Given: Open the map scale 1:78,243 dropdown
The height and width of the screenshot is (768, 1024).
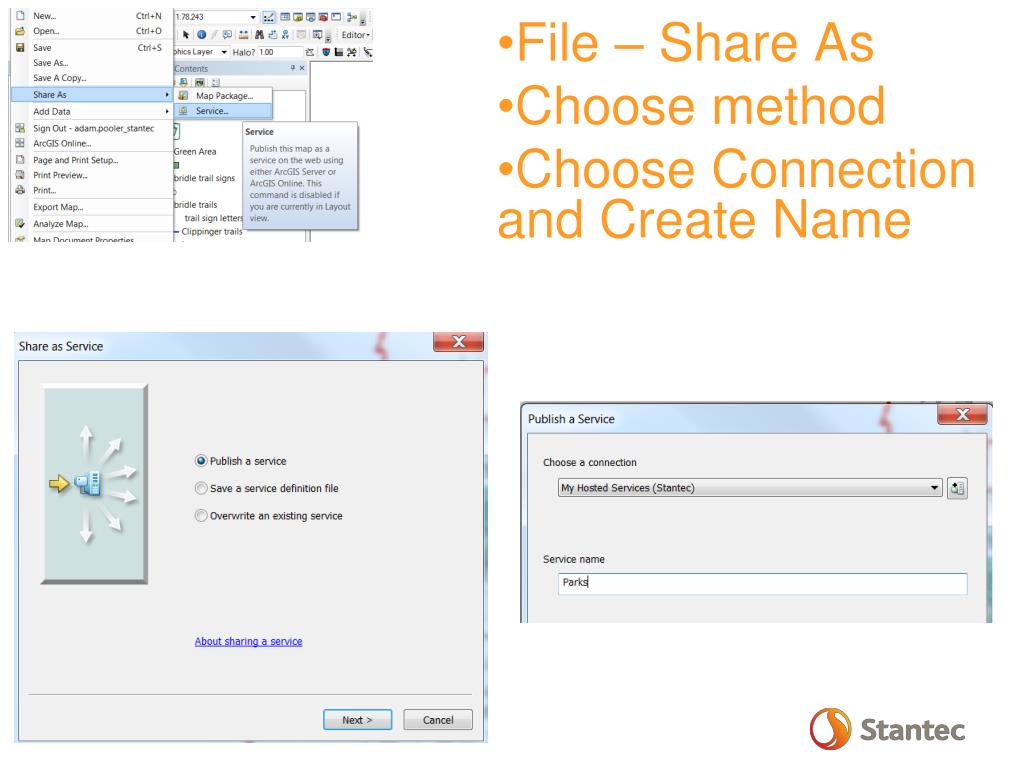Looking at the screenshot, I should pos(253,17).
